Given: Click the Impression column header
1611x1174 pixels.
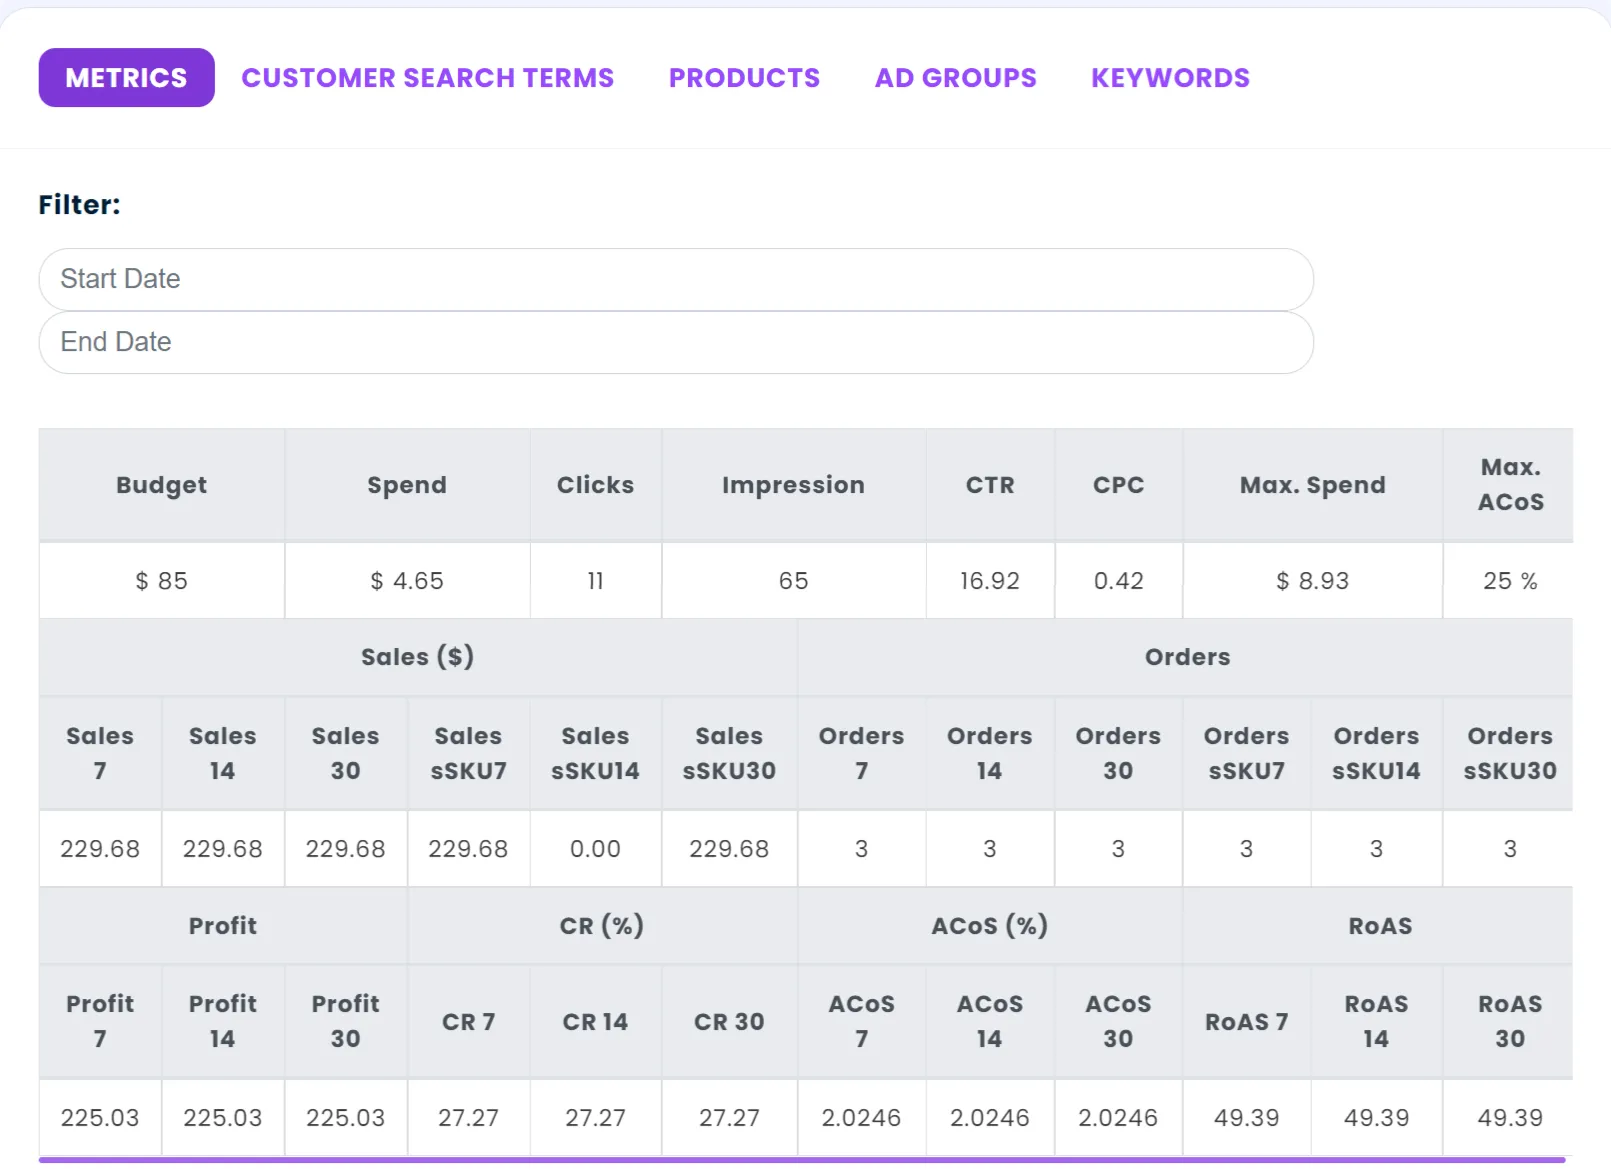Looking at the screenshot, I should (x=793, y=485).
